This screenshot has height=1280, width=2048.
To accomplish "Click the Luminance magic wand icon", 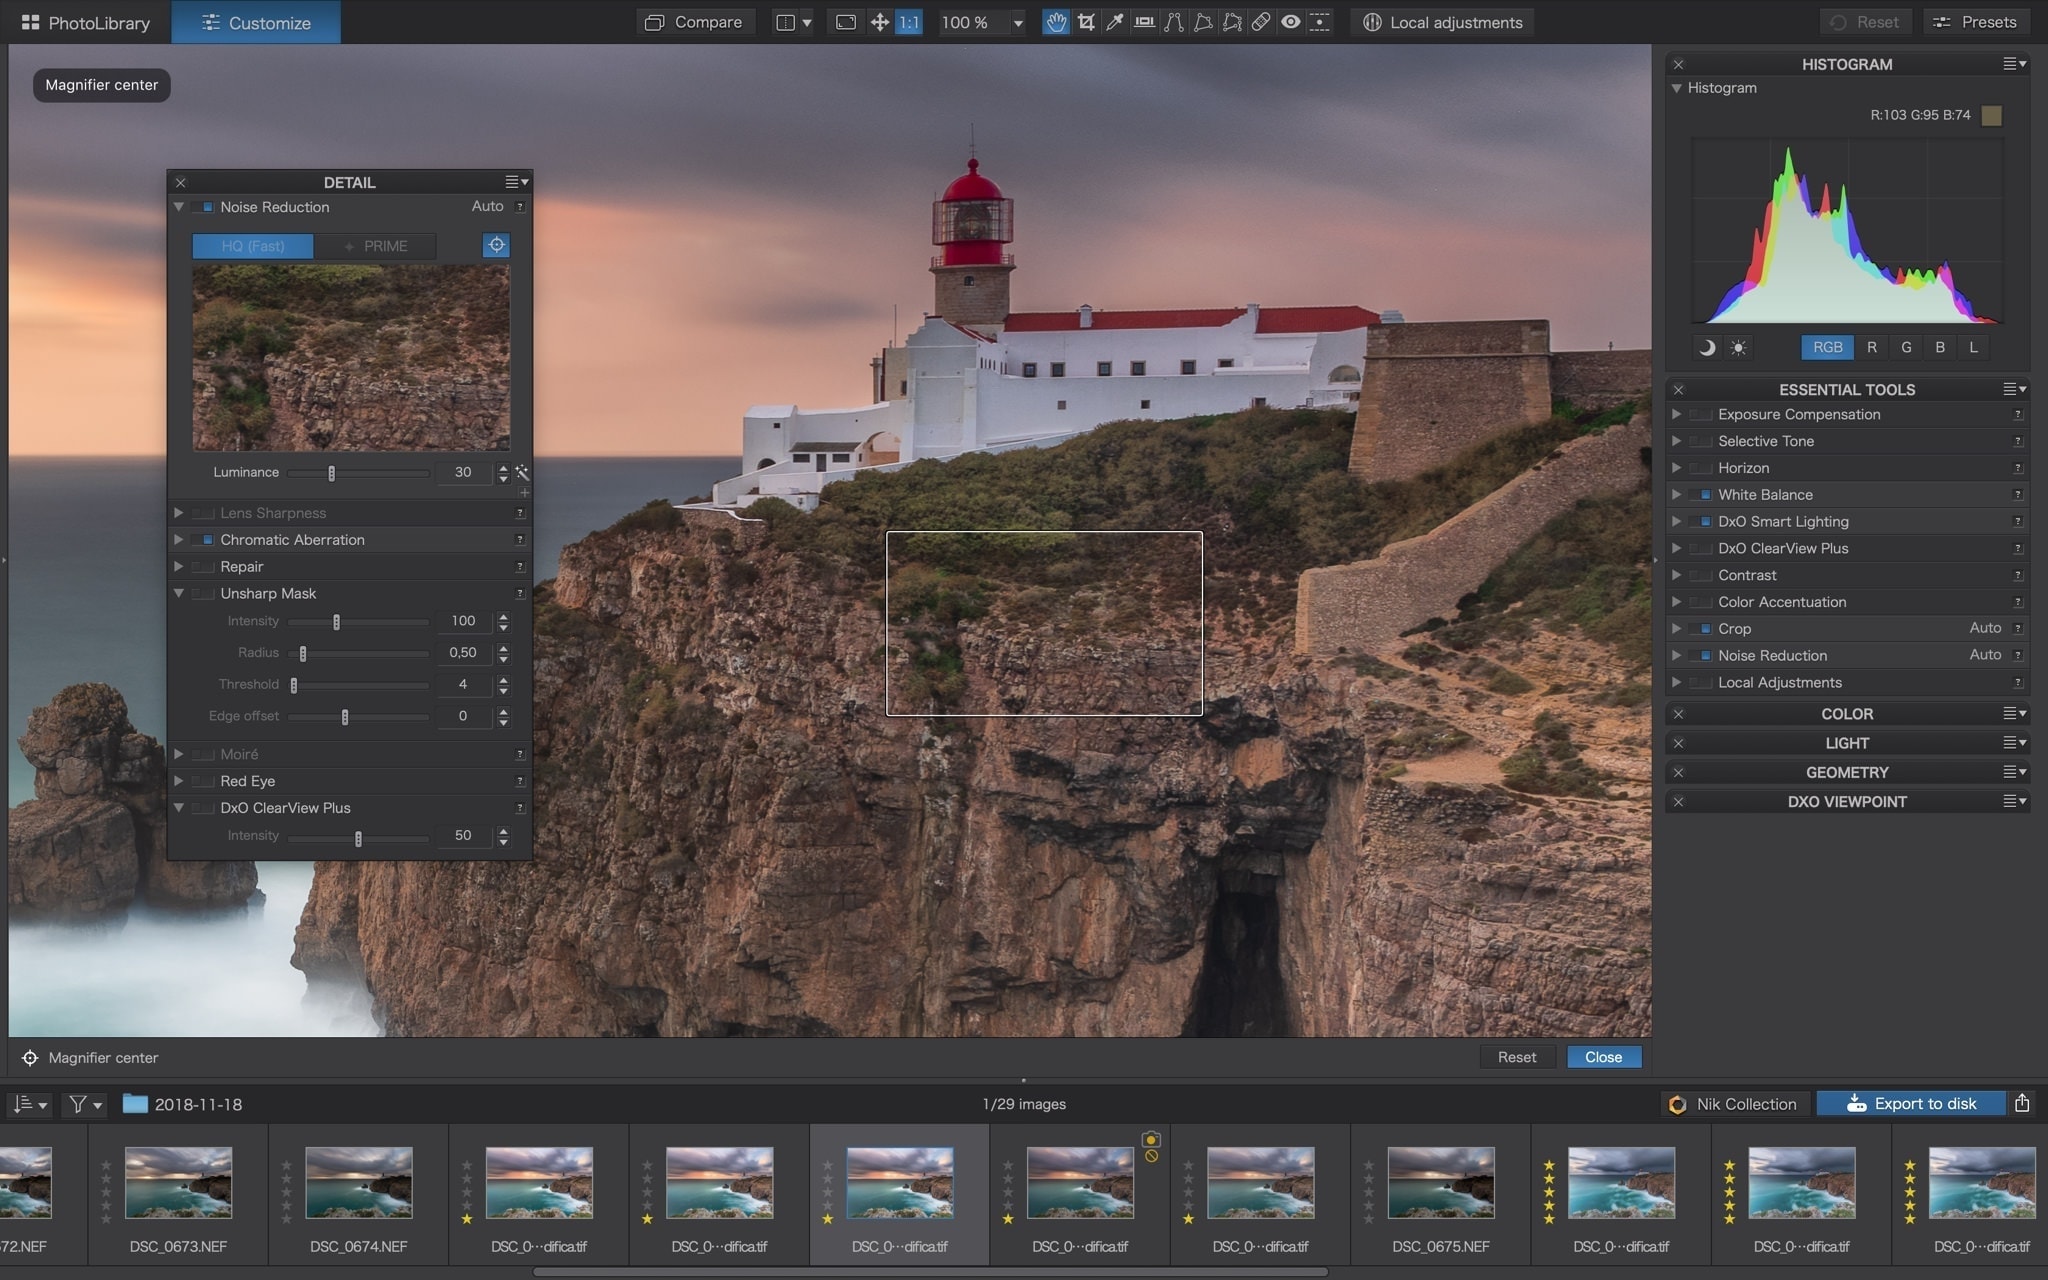I will [522, 472].
